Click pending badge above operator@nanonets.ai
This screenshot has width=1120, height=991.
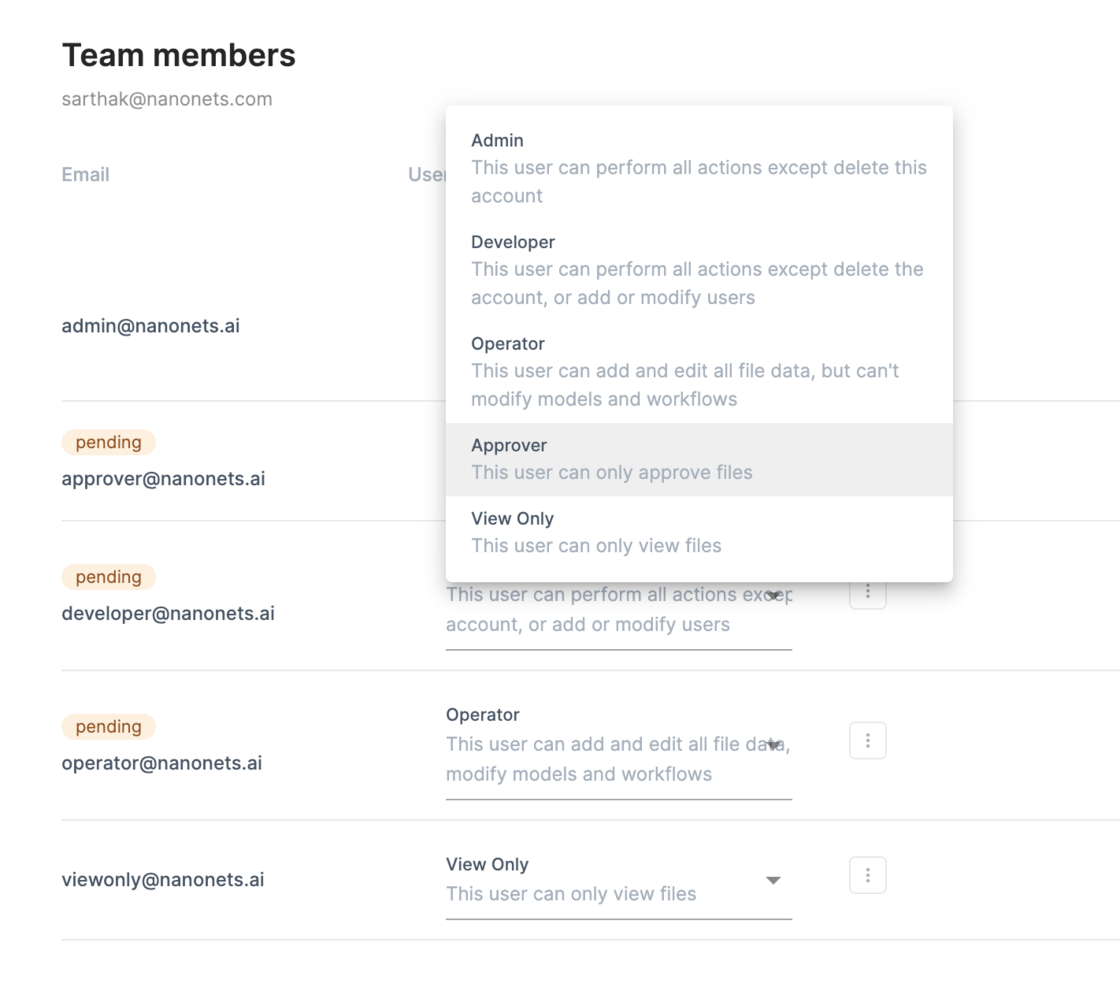click(108, 727)
